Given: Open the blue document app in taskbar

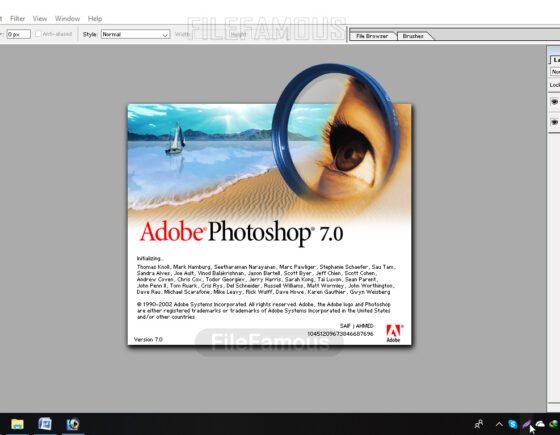Looking at the screenshot, I should (x=45, y=424).
